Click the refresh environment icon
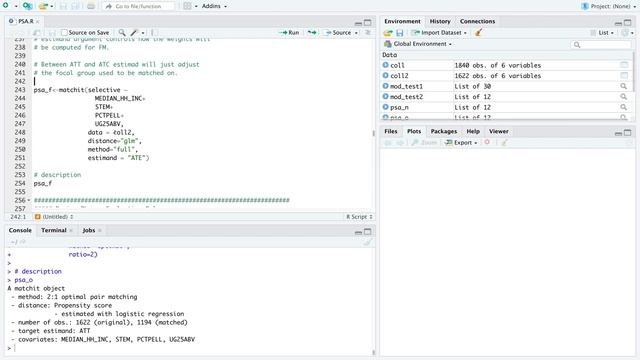The width and height of the screenshot is (640, 360). click(624, 33)
